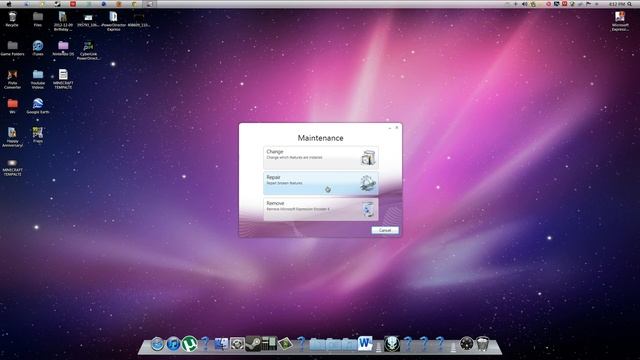Launch CyberLink PowerDirector desktop icon
Screen dimensions: 640x360
tap(88, 50)
